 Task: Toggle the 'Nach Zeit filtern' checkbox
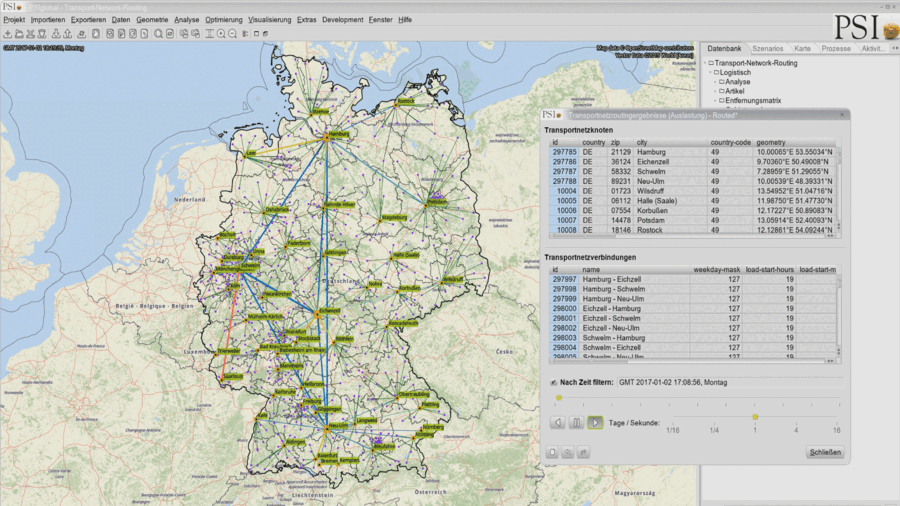[554, 382]
